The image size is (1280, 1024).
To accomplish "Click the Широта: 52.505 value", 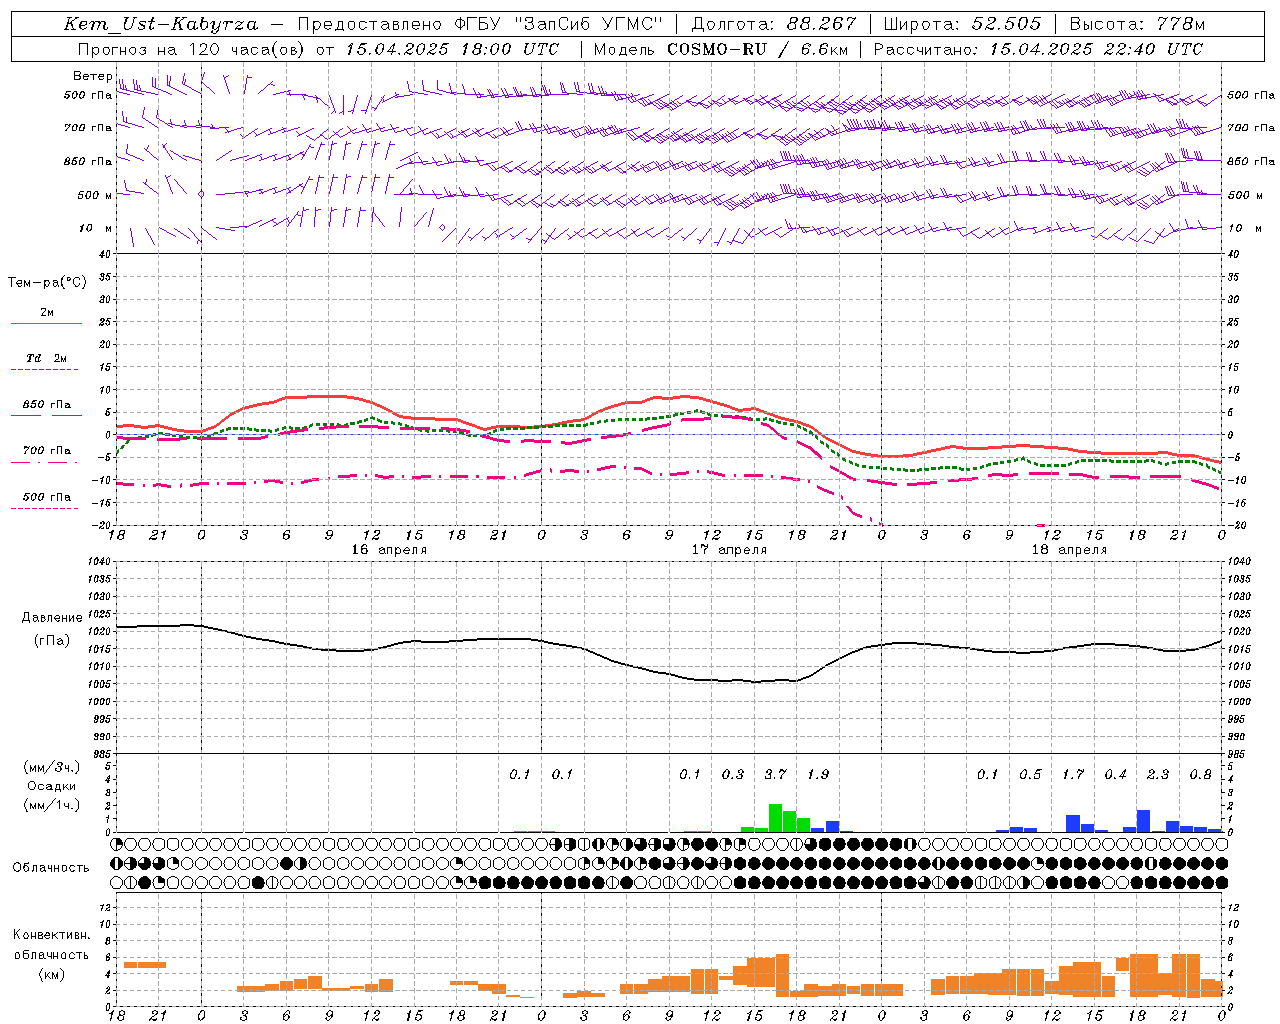I will pos(962,24).
